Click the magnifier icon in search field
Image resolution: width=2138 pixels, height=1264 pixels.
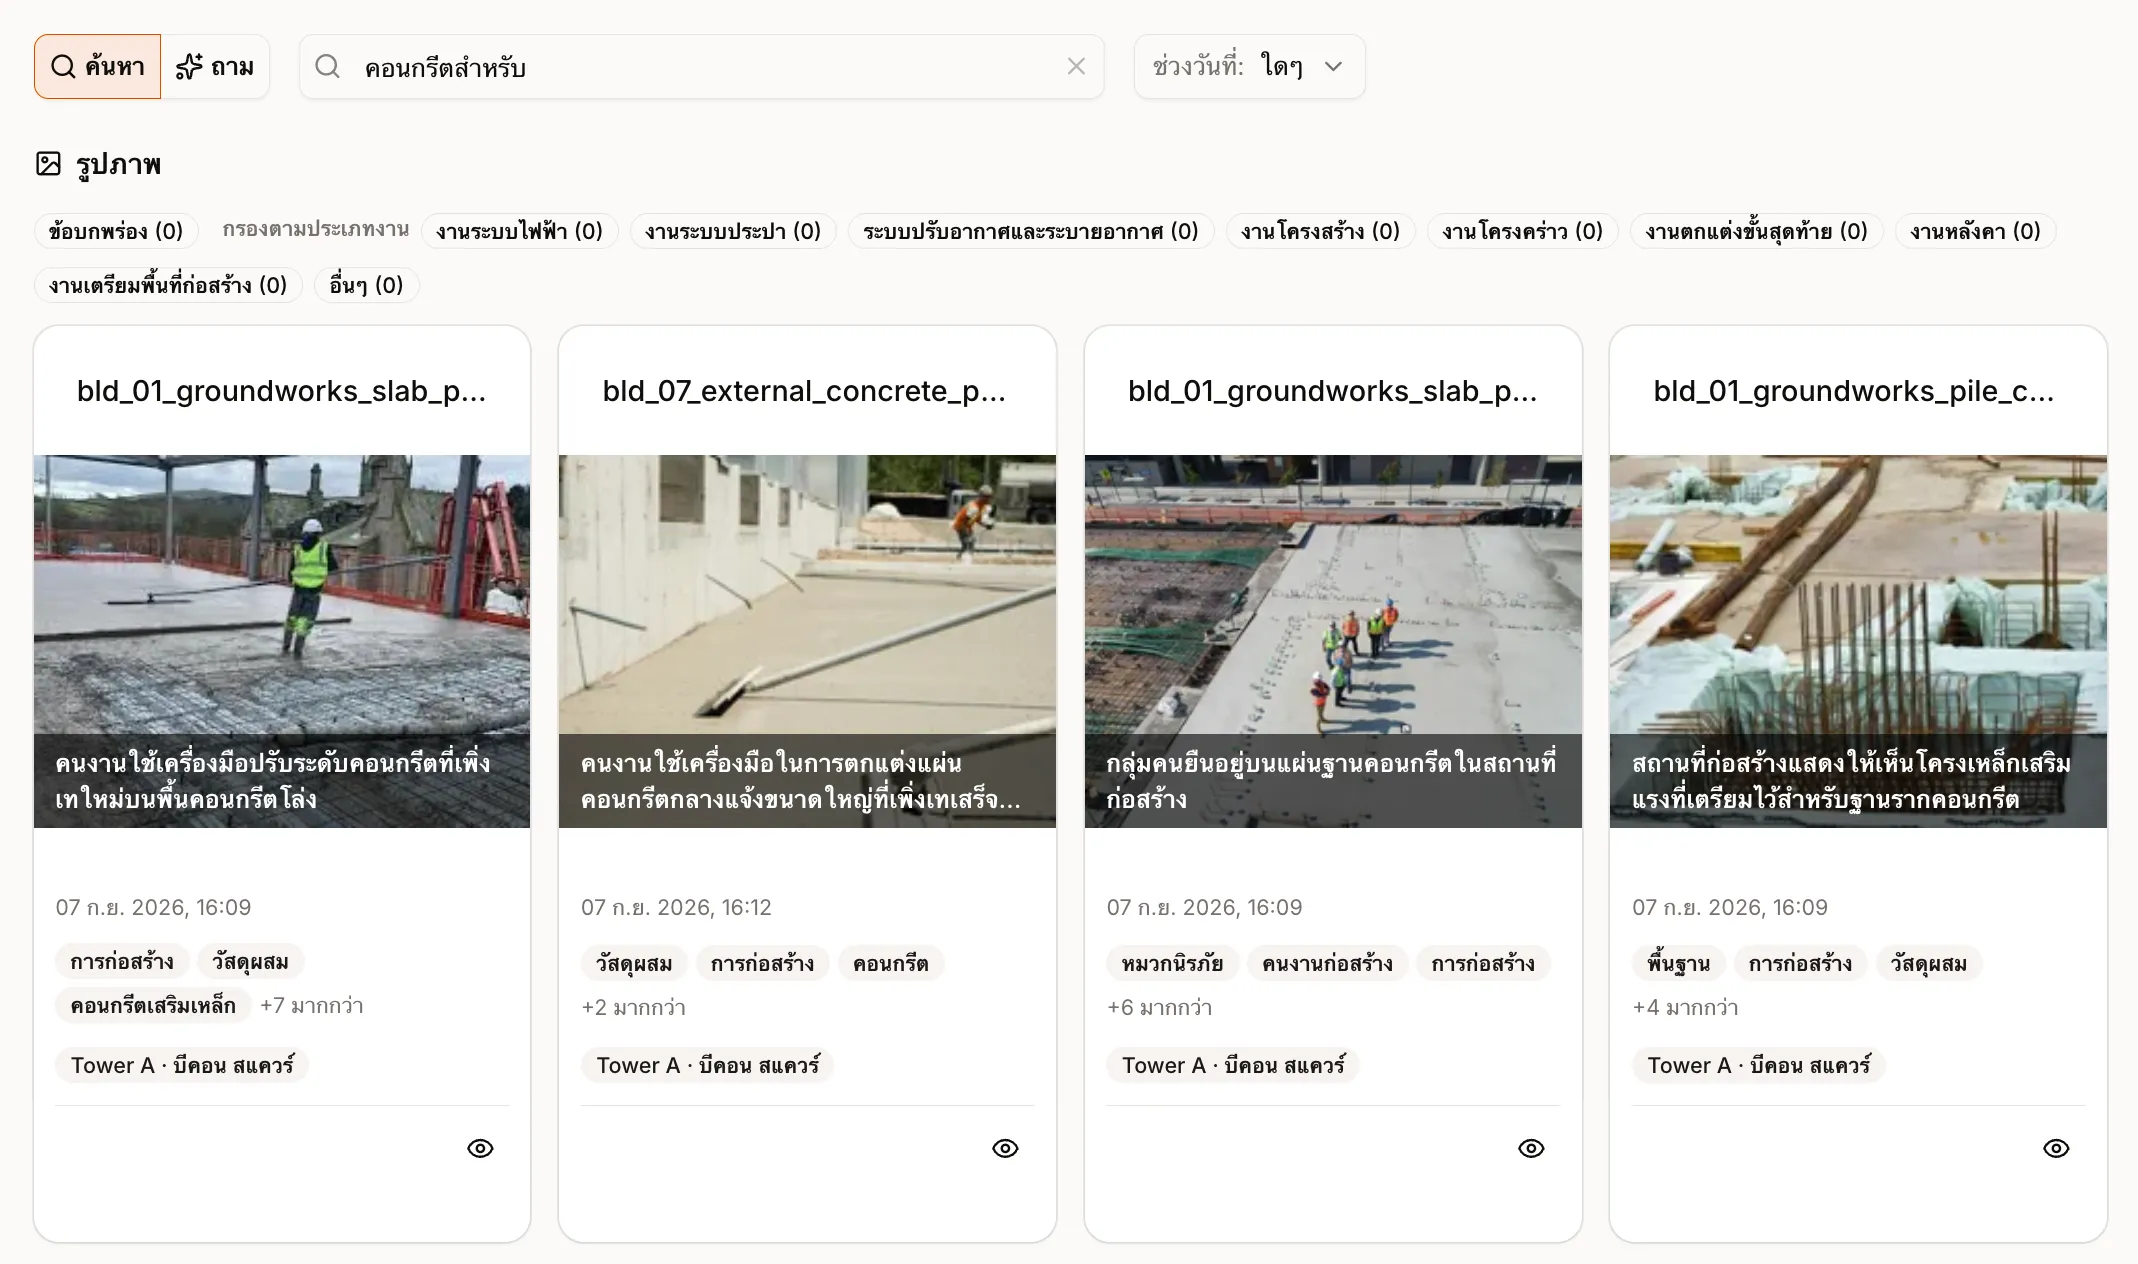pyautogui.click(x=327, y=66)
